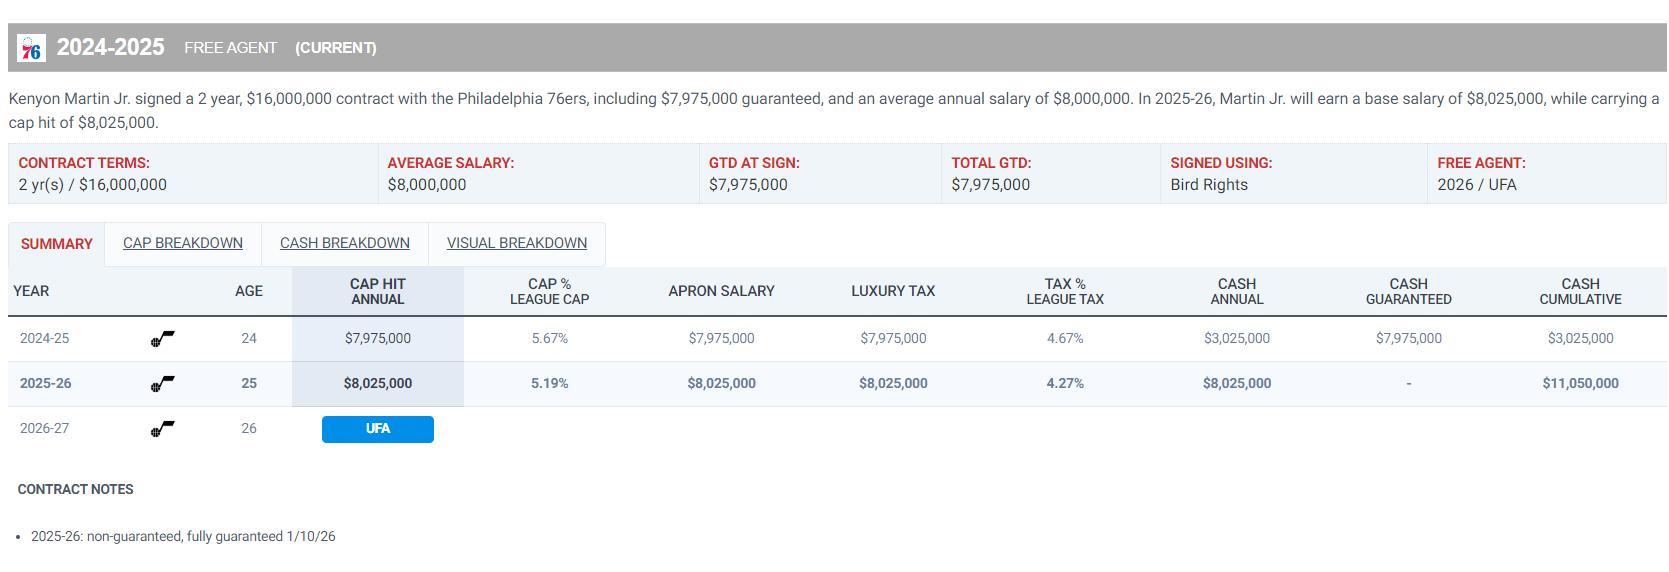This screenshot has width=1669, height=572.
Task: Click the Jazz logo in the 2024-25 row
Action: pyautogui.click(x=162, y=339)
